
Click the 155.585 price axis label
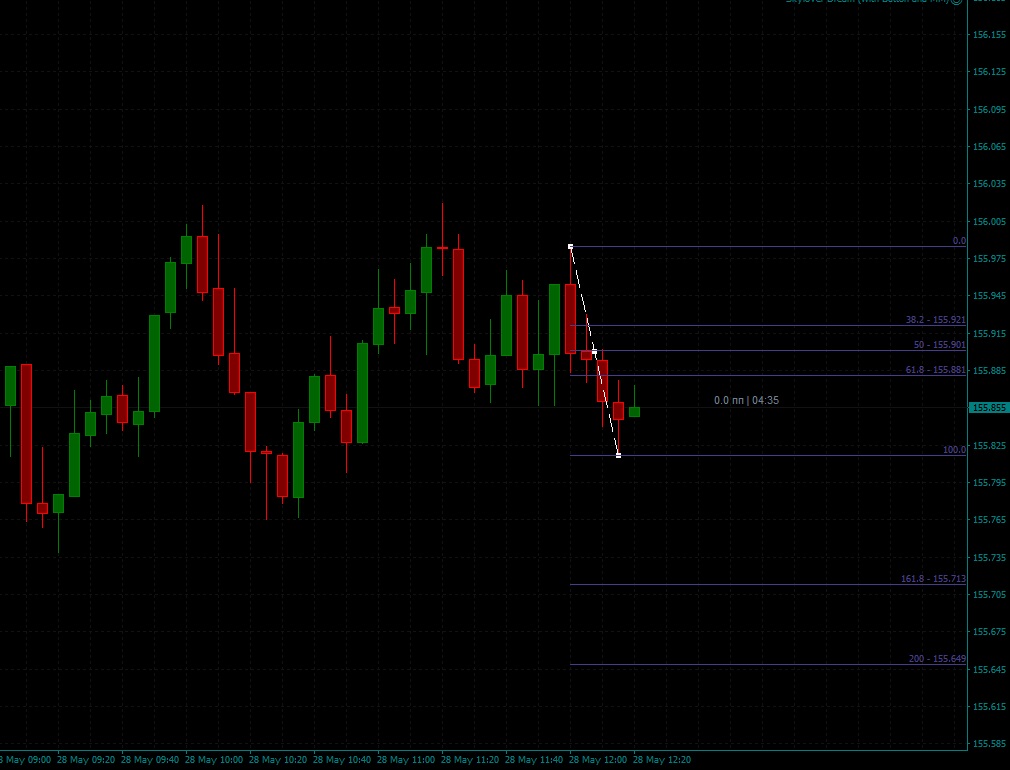click(x=989, y=744)
